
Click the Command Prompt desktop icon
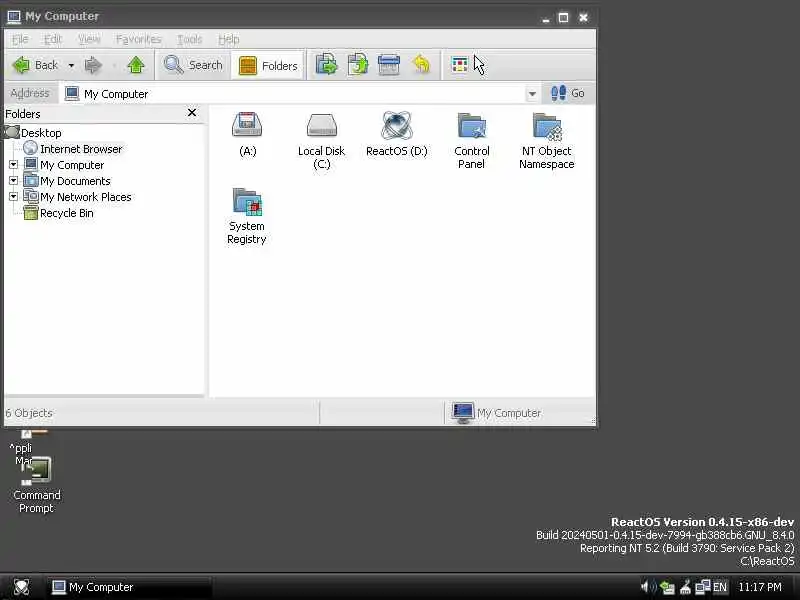point(36,485)
